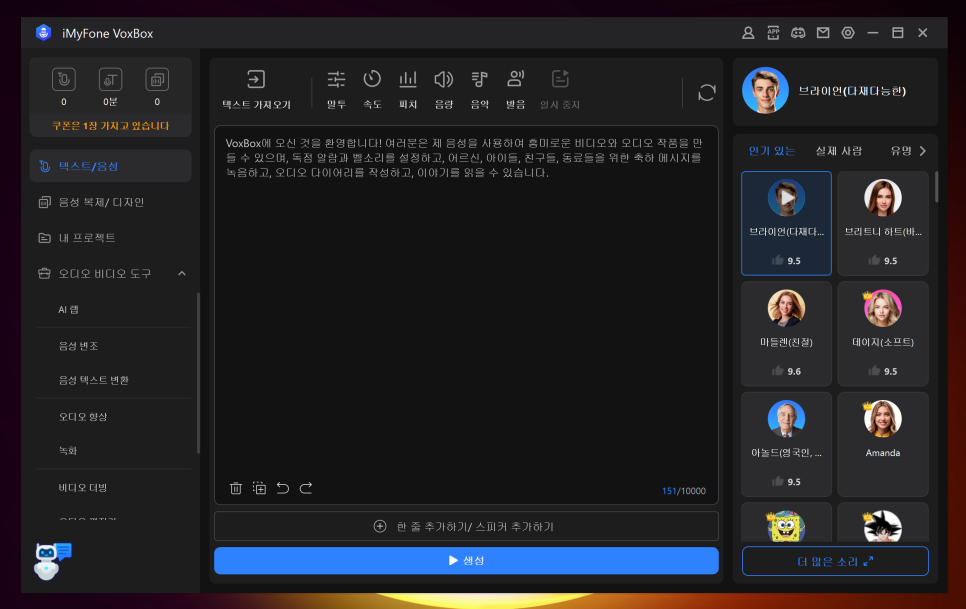The width and height of the screenshot is (966, 609).
Task: Switch to the 실제 사람 voice tab
Action: 838,151
